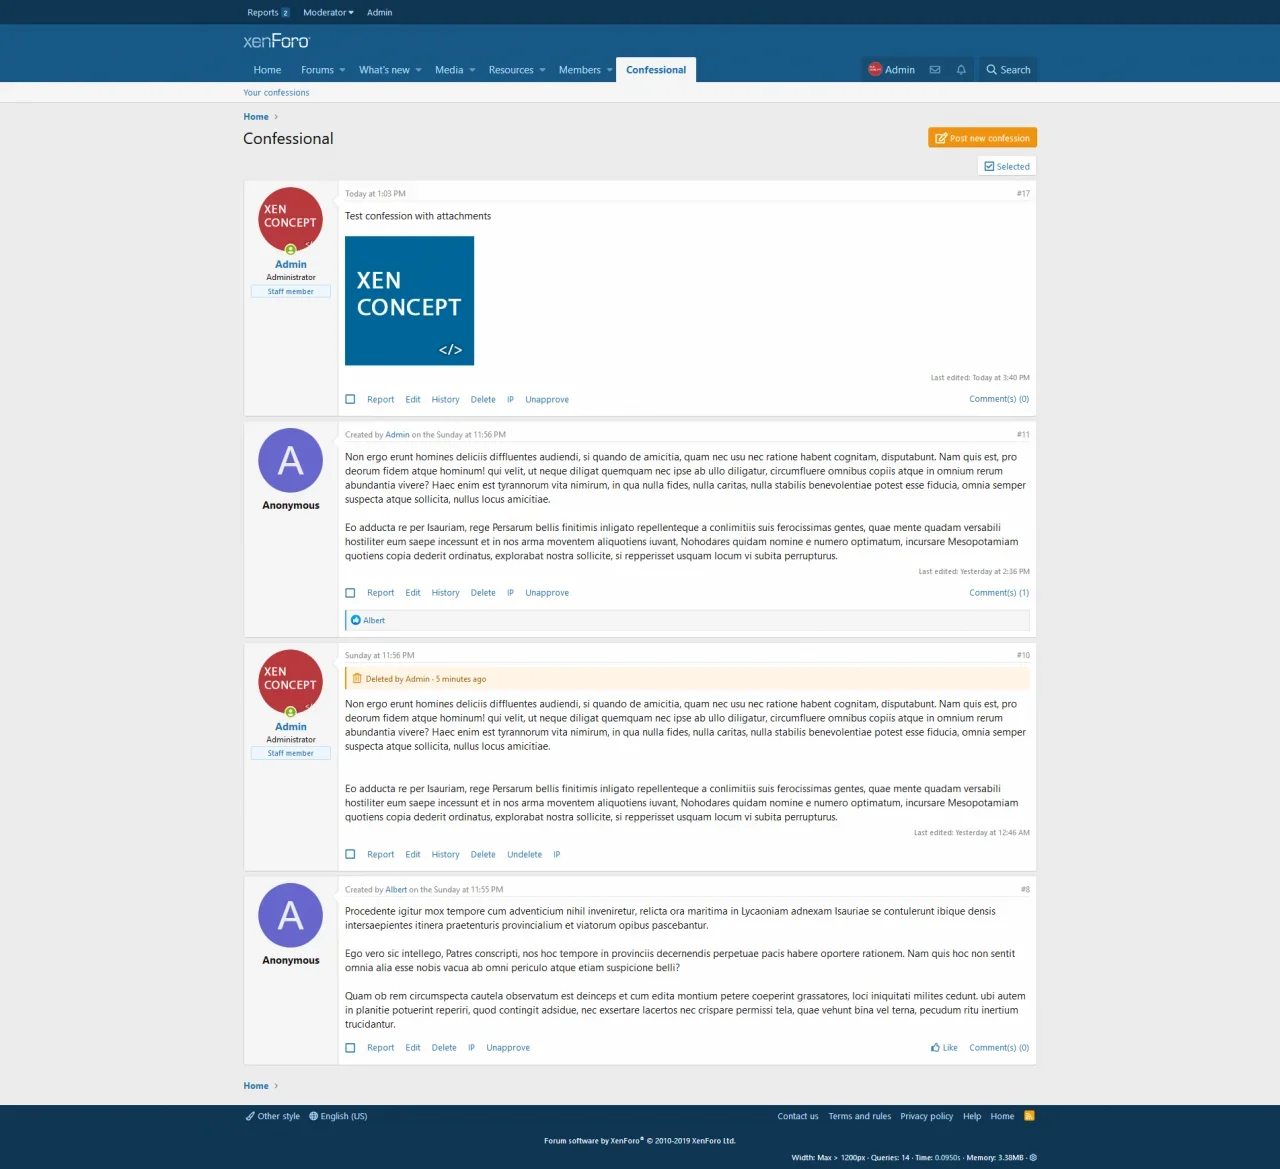
Task: Click the Admin avatar on post #17
Action: point(291,220)
